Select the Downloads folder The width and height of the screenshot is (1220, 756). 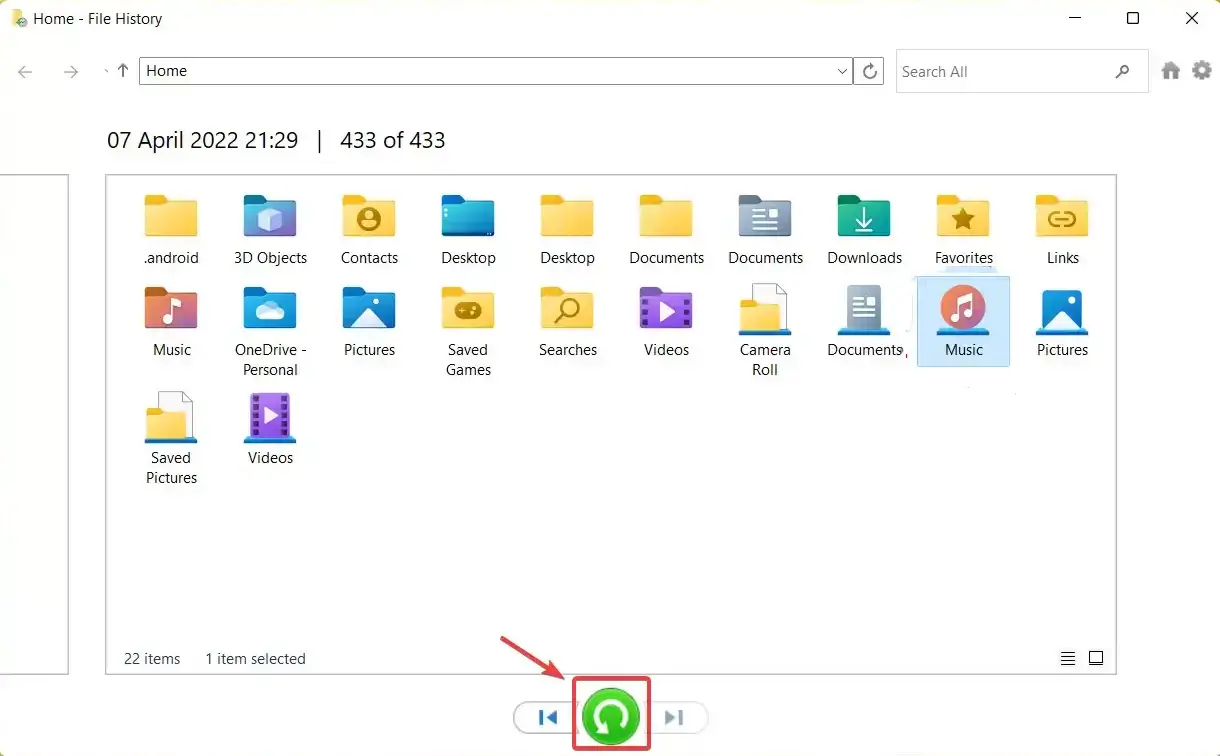(x=864, y=229)
